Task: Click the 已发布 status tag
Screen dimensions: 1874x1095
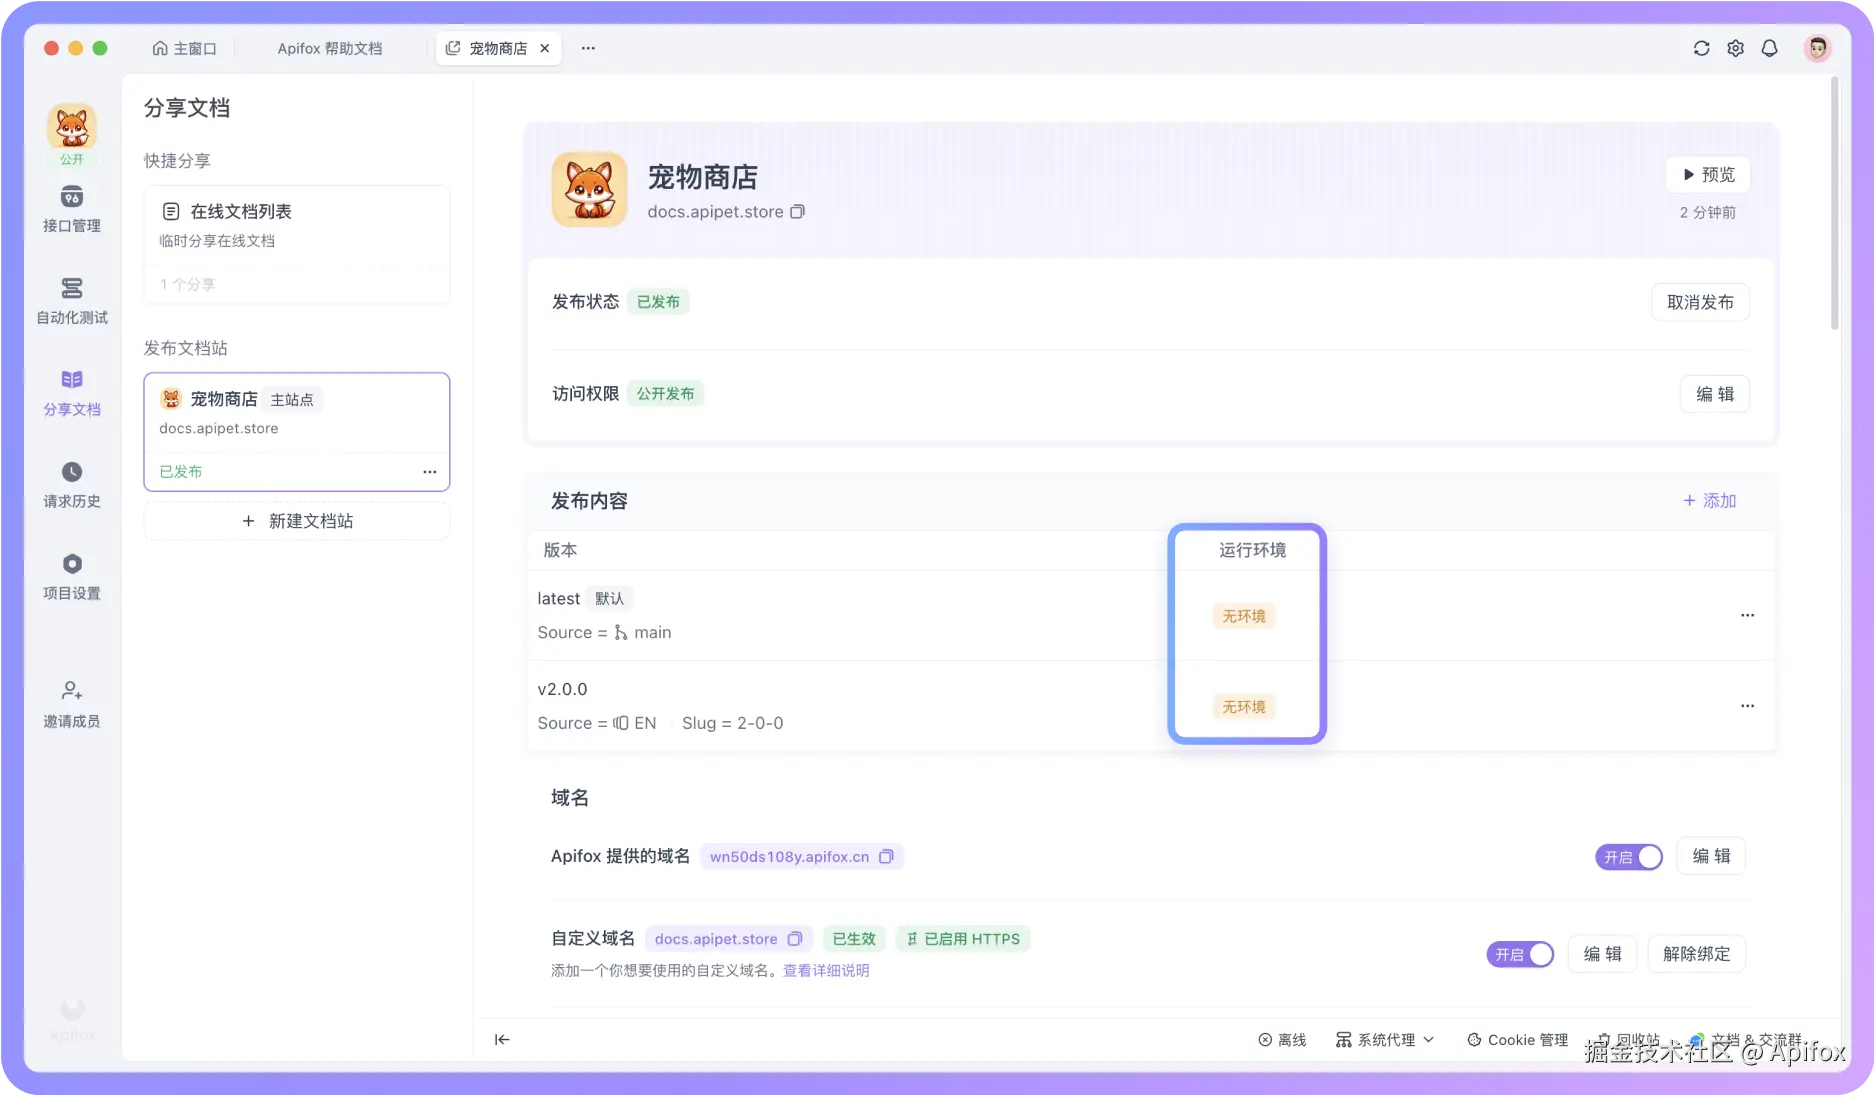Action: pyautogui.click(x=658, y=302)
